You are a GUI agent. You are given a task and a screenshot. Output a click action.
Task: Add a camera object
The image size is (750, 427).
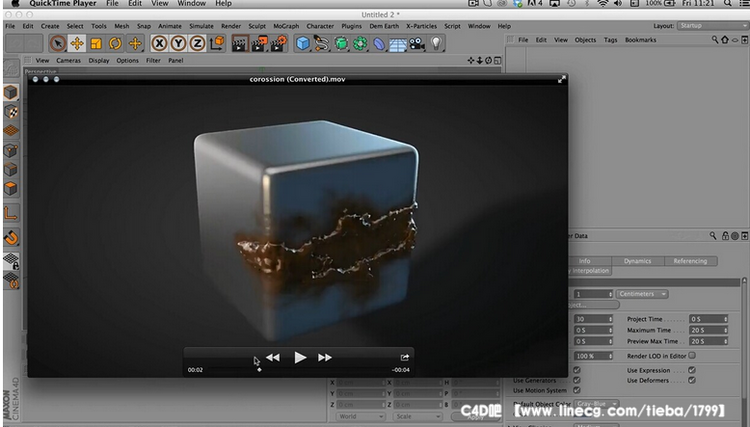pos(417,44)
